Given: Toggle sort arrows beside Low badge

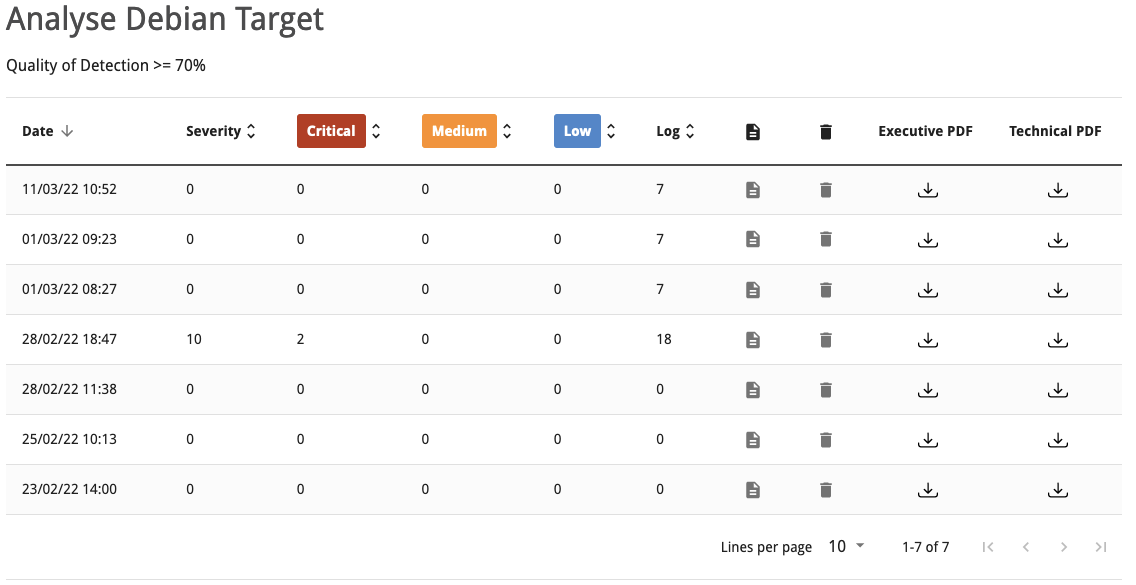Looking at the screenshot, I should coord(611,131).
